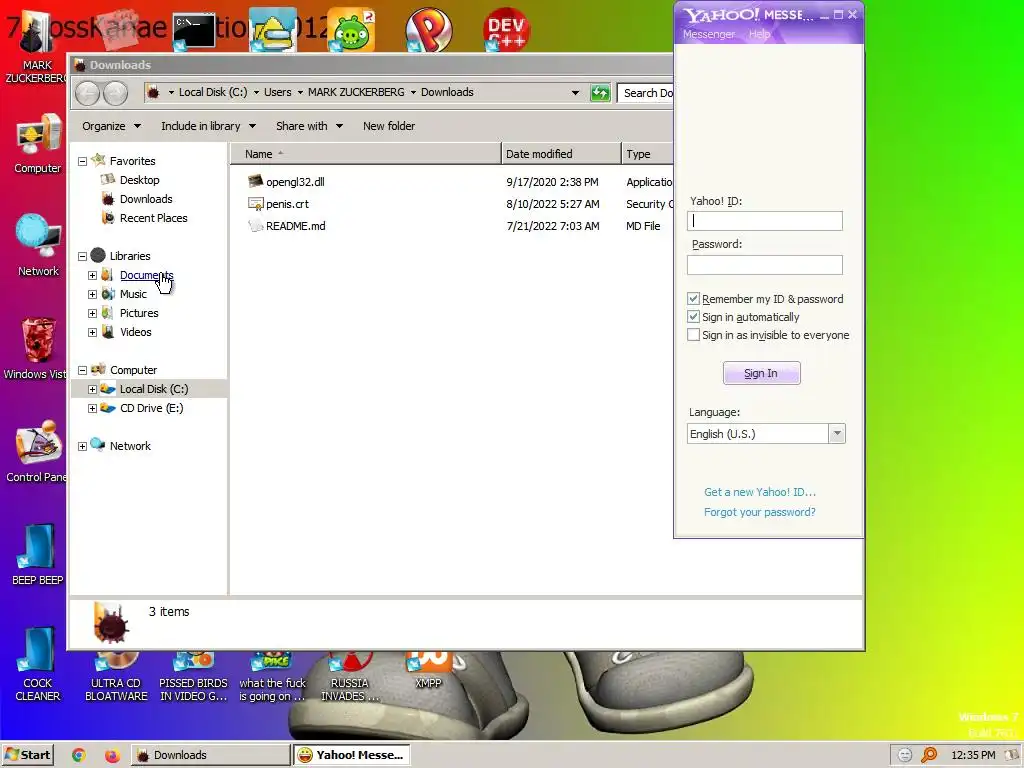This screenshot has width=1024, height=768.
Task: Sort by the Date modified column
Action: pos(562,154)
